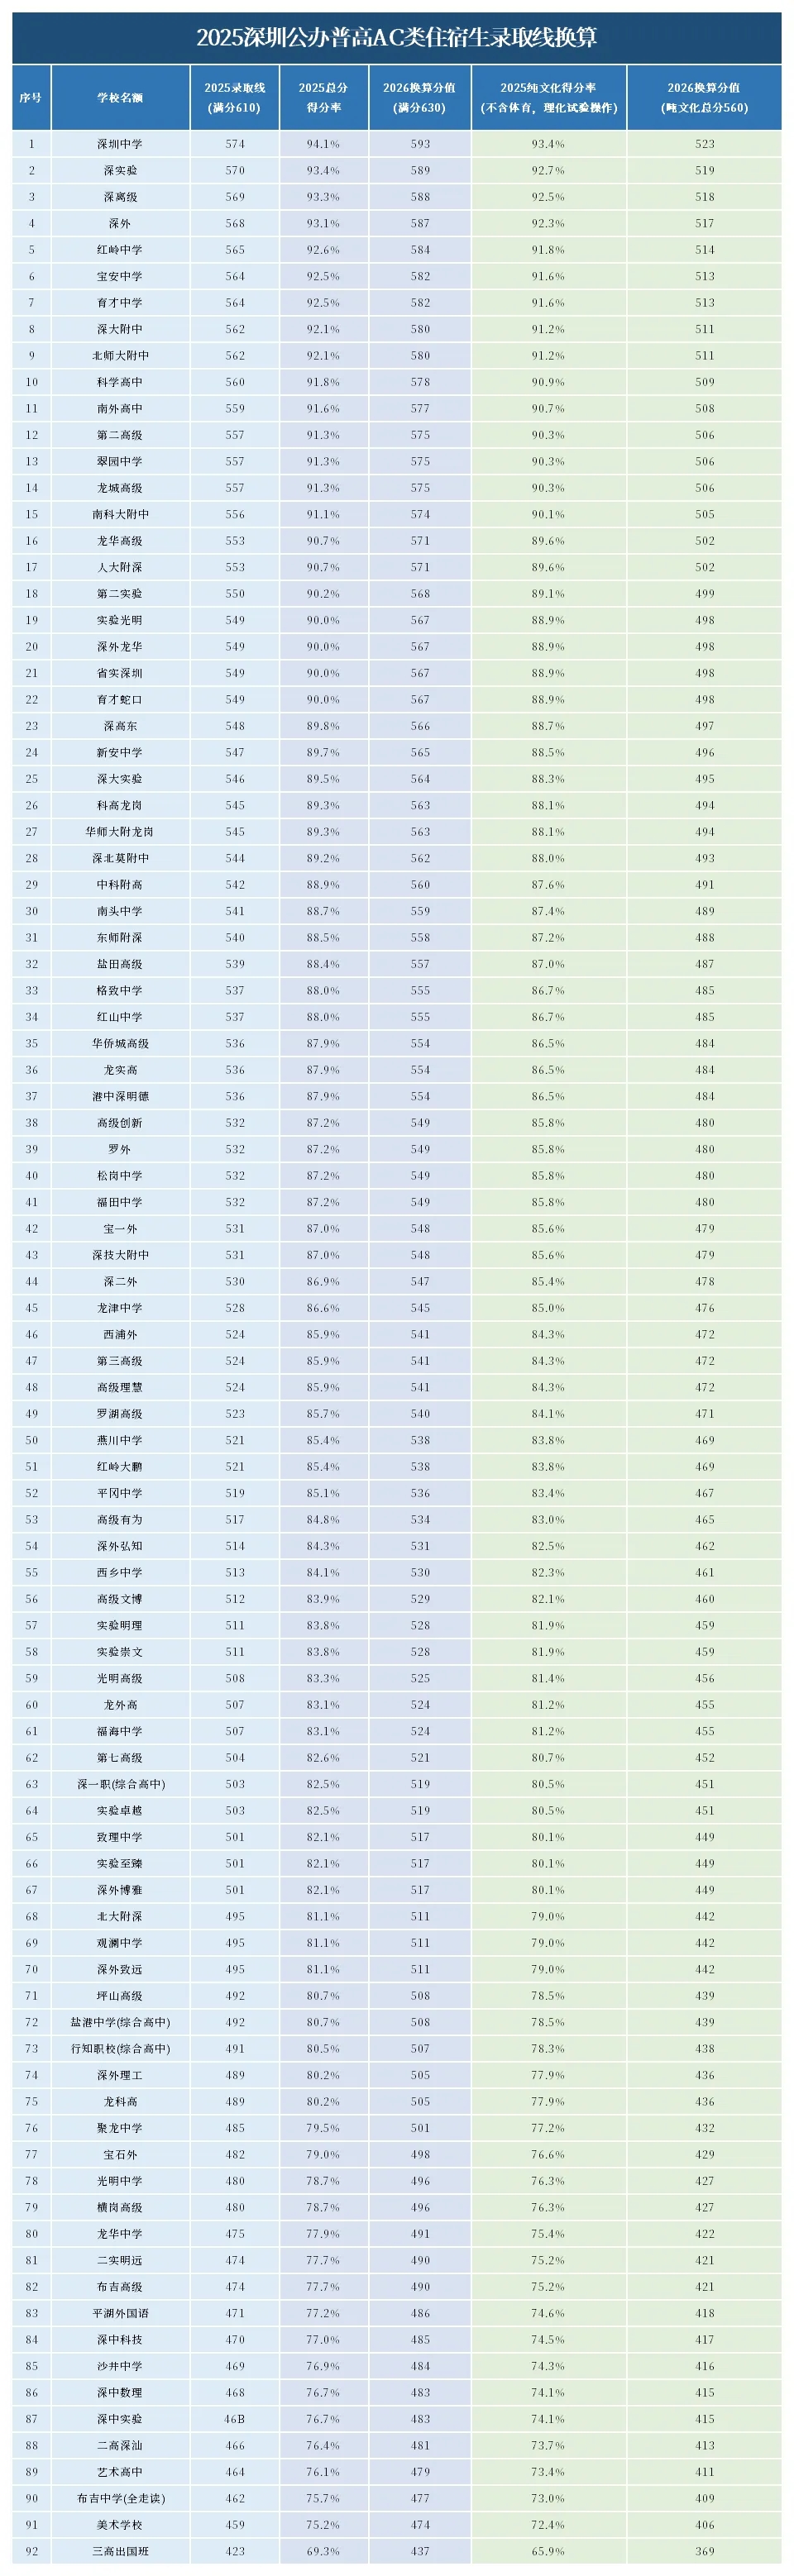Click the 三高出国班 school name
This screenshot has width=794, height=2576.
(120, 2551)
